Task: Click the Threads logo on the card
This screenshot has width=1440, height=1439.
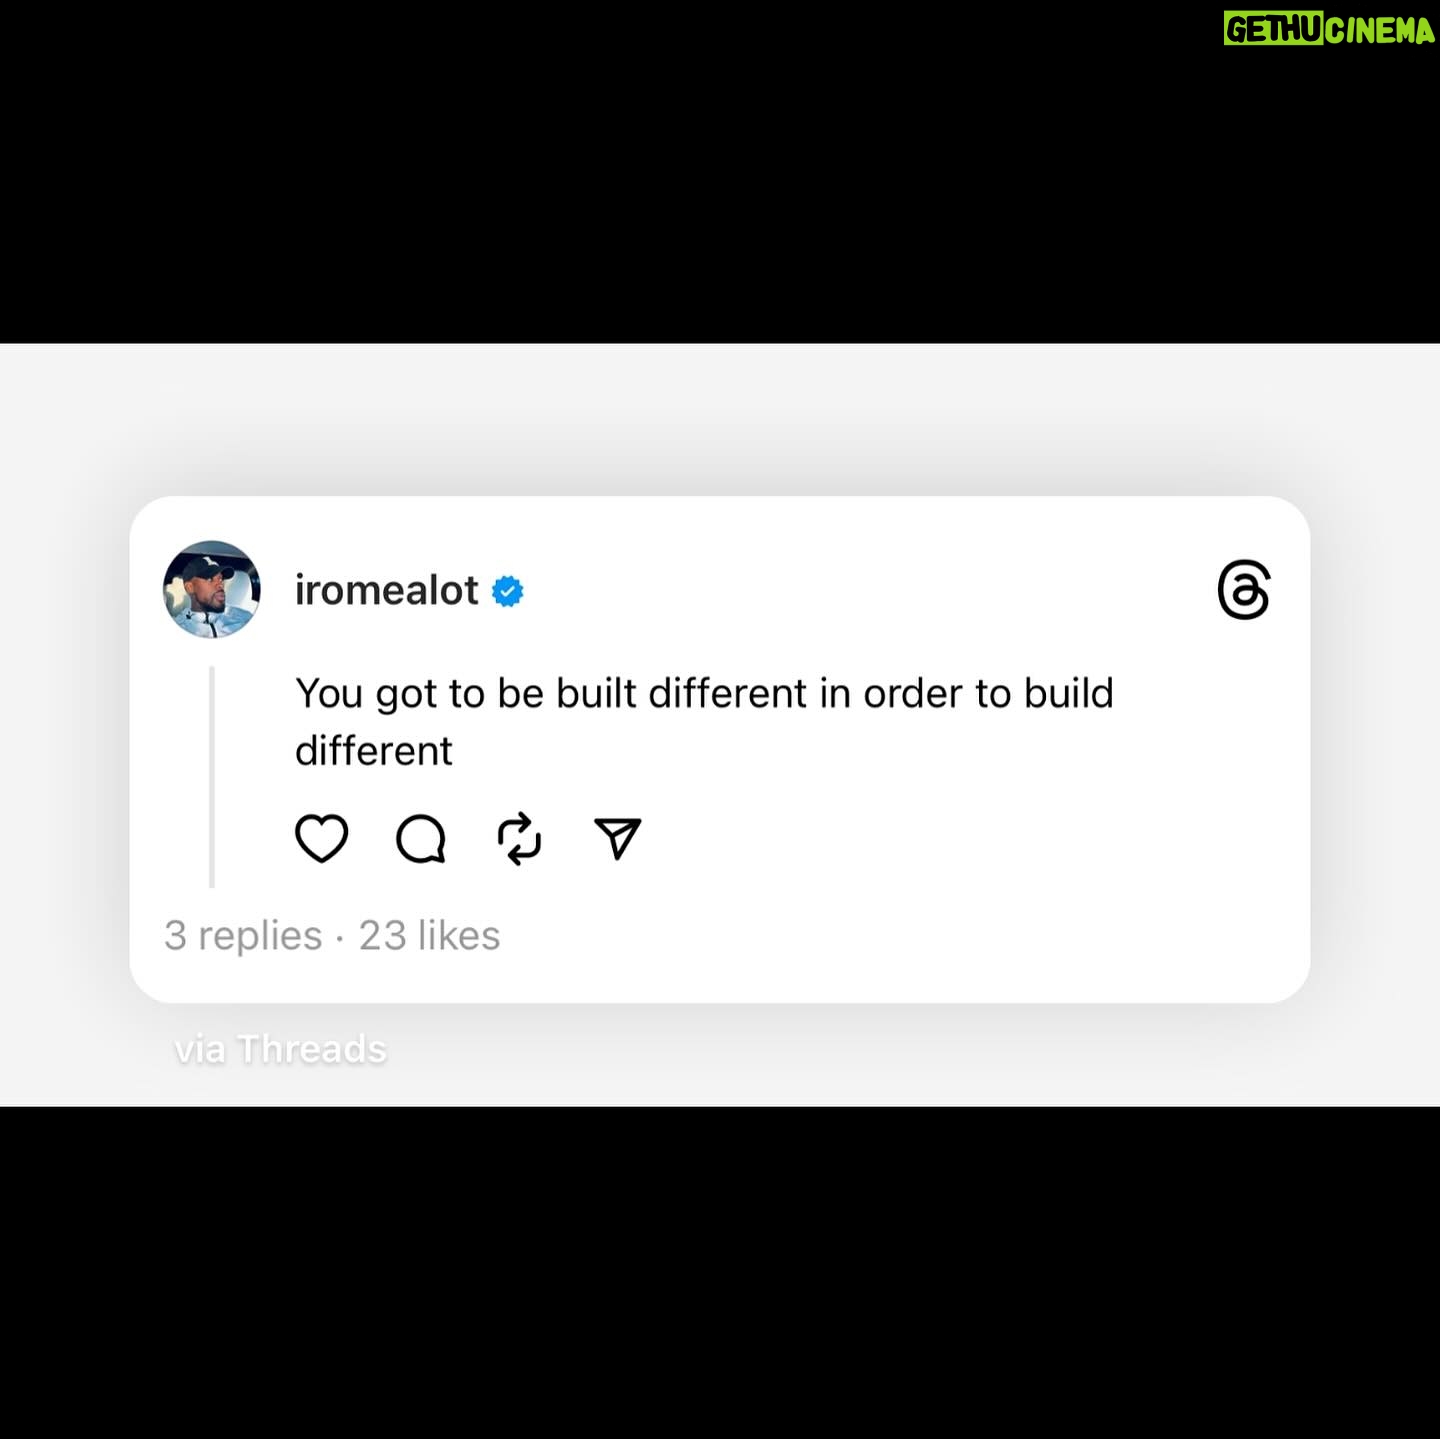Action: click(1244, 590)
